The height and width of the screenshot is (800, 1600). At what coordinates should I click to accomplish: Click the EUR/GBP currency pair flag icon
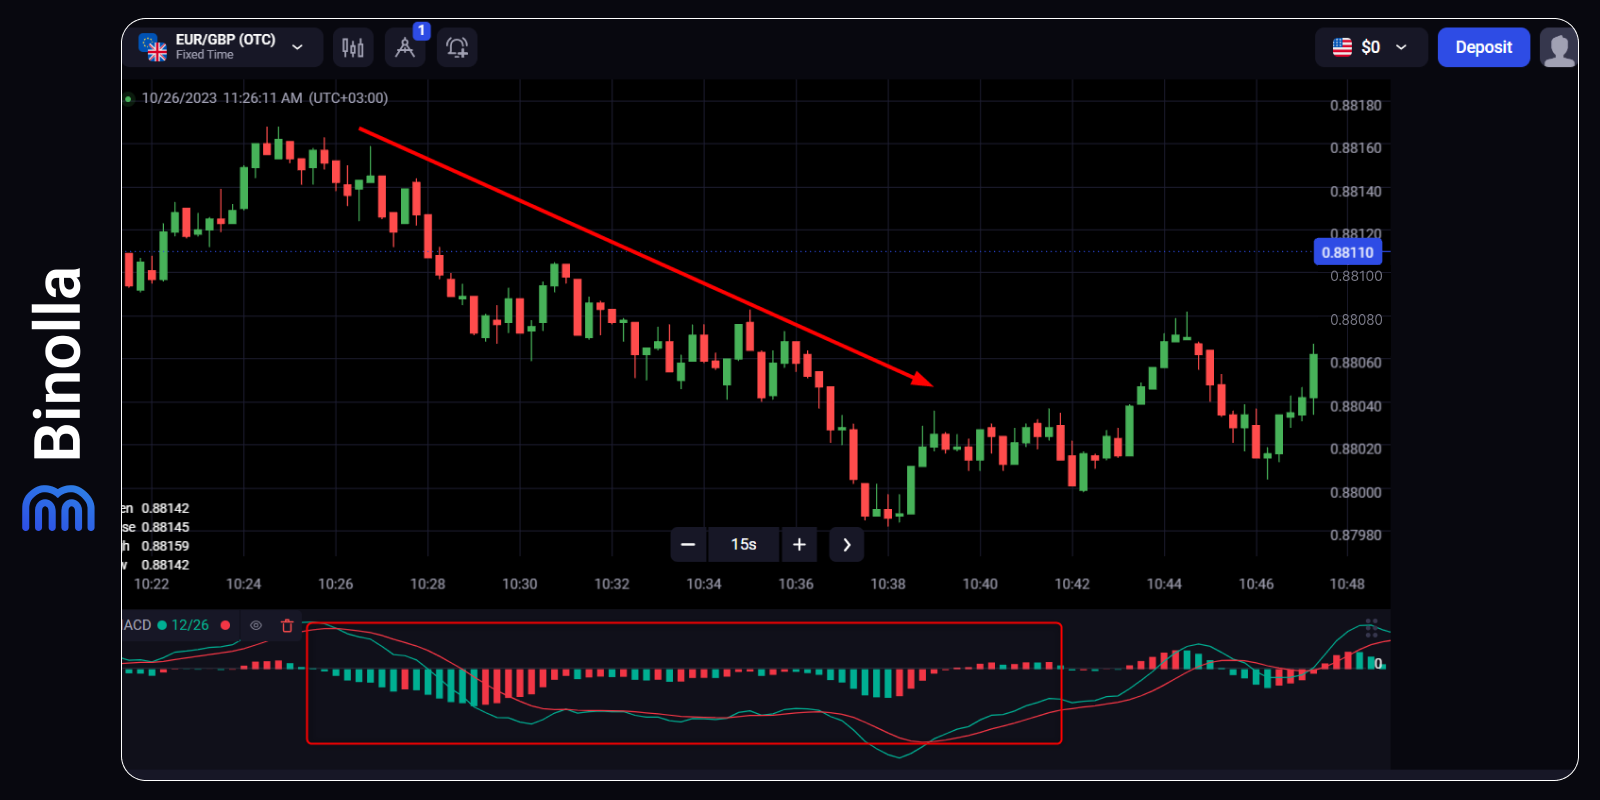[x=153, y=47]
